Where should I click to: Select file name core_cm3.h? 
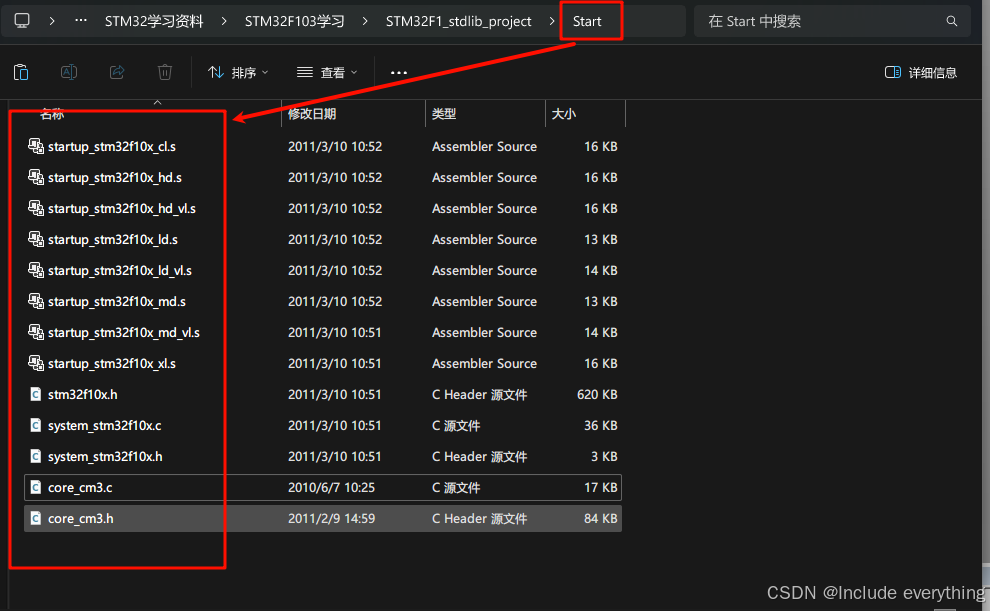(x=81, y=518)
